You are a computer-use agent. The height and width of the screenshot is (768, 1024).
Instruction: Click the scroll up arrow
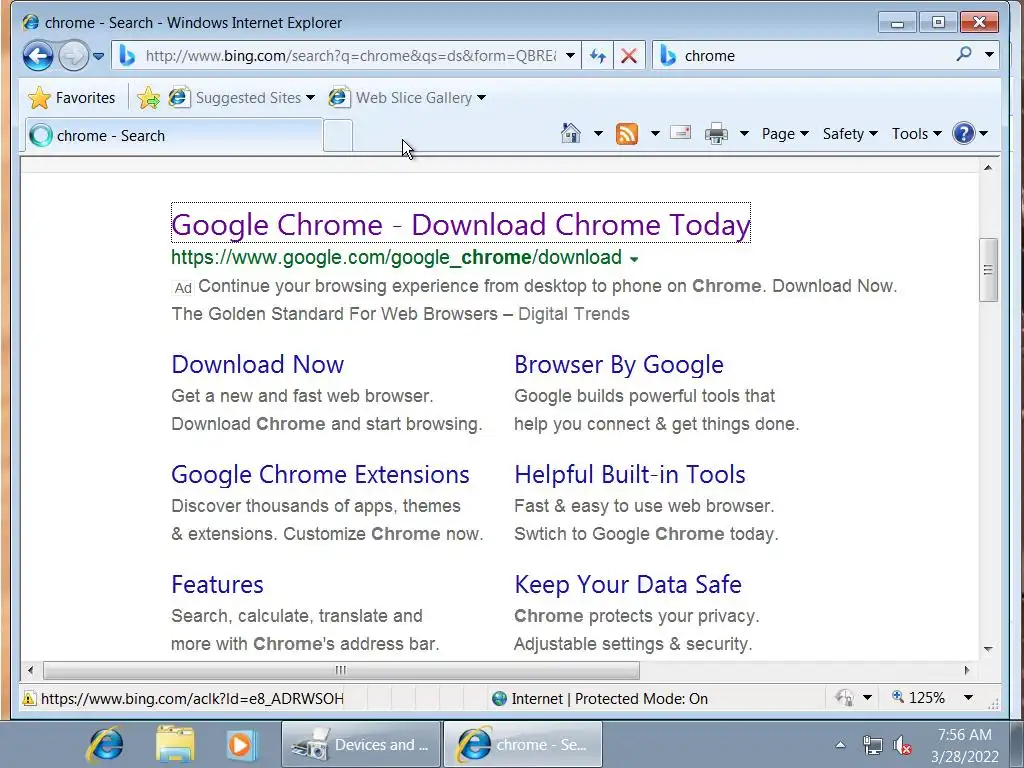click(988, 168)
